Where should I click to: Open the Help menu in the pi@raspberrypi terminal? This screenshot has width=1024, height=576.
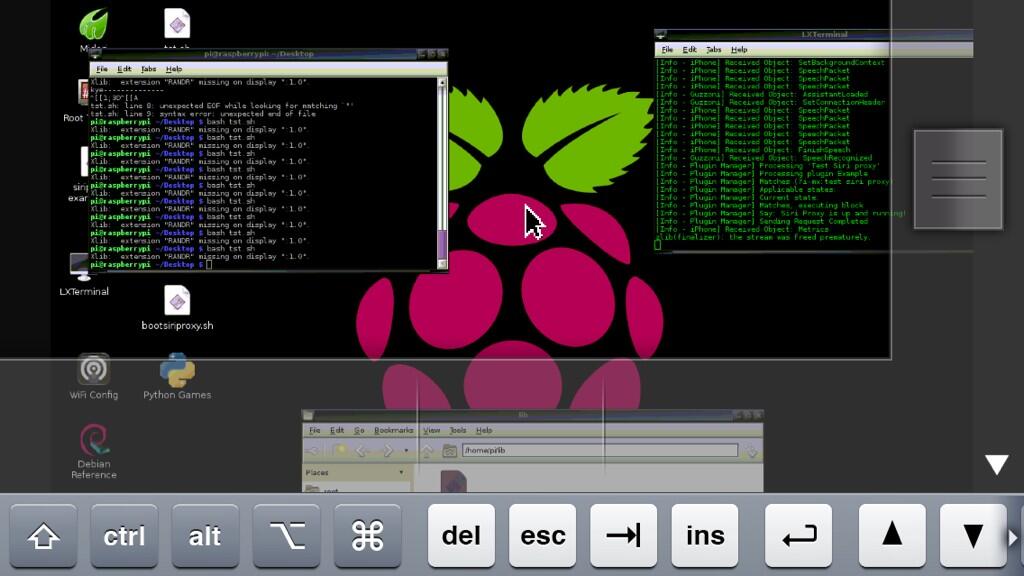[x=174, y=69]
